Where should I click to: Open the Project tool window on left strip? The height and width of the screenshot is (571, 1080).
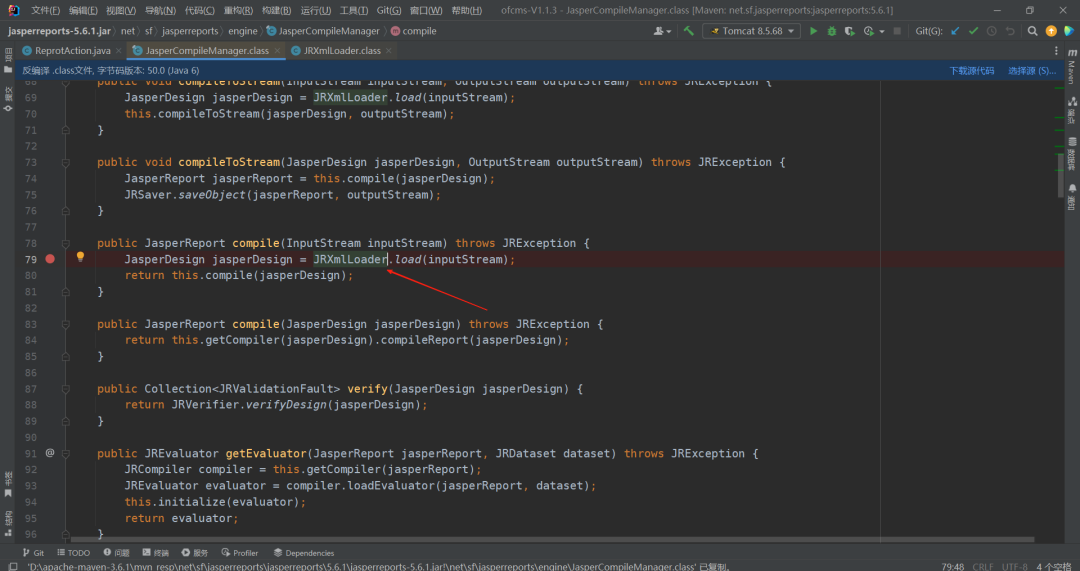8,61
